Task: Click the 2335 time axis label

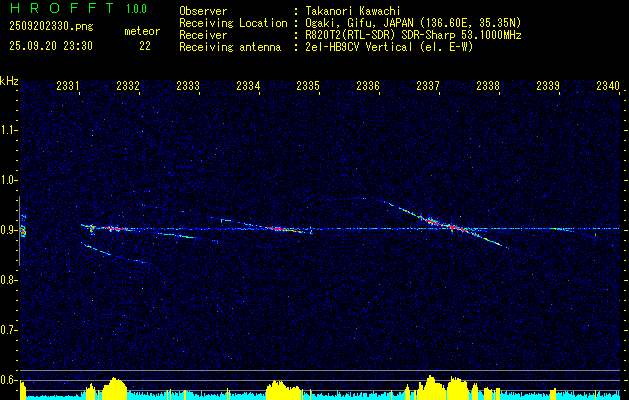Action: (308, 85)
